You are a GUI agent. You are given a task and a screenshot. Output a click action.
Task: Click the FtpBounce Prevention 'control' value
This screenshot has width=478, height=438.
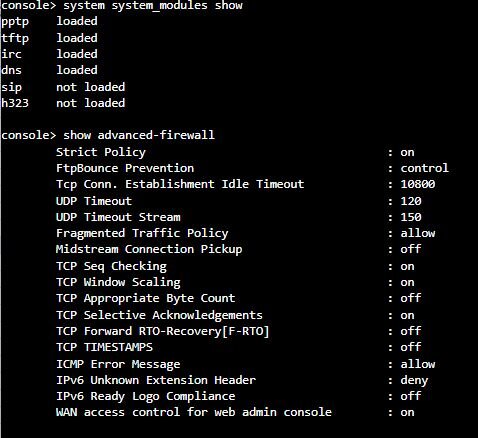coord(425,168)
